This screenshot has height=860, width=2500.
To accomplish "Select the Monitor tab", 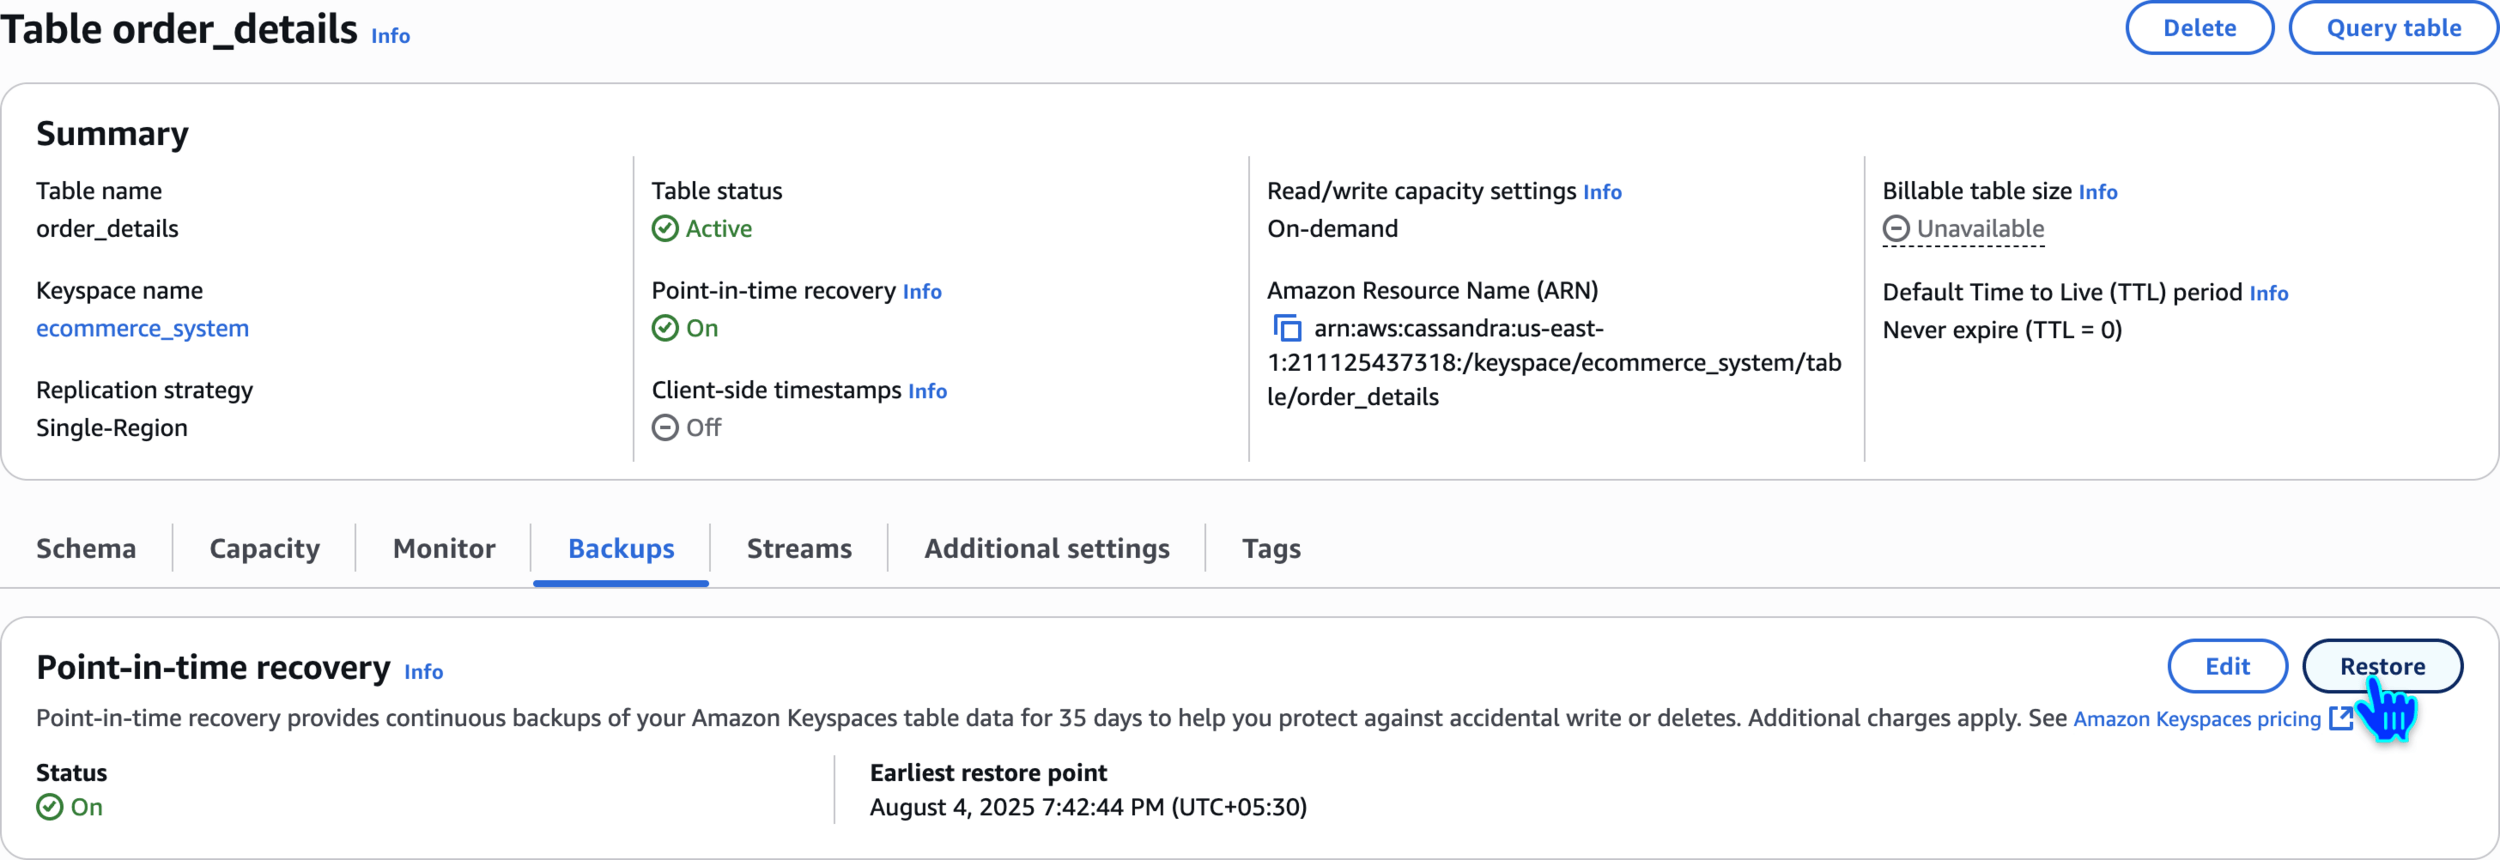I will [x=444, y=548].
